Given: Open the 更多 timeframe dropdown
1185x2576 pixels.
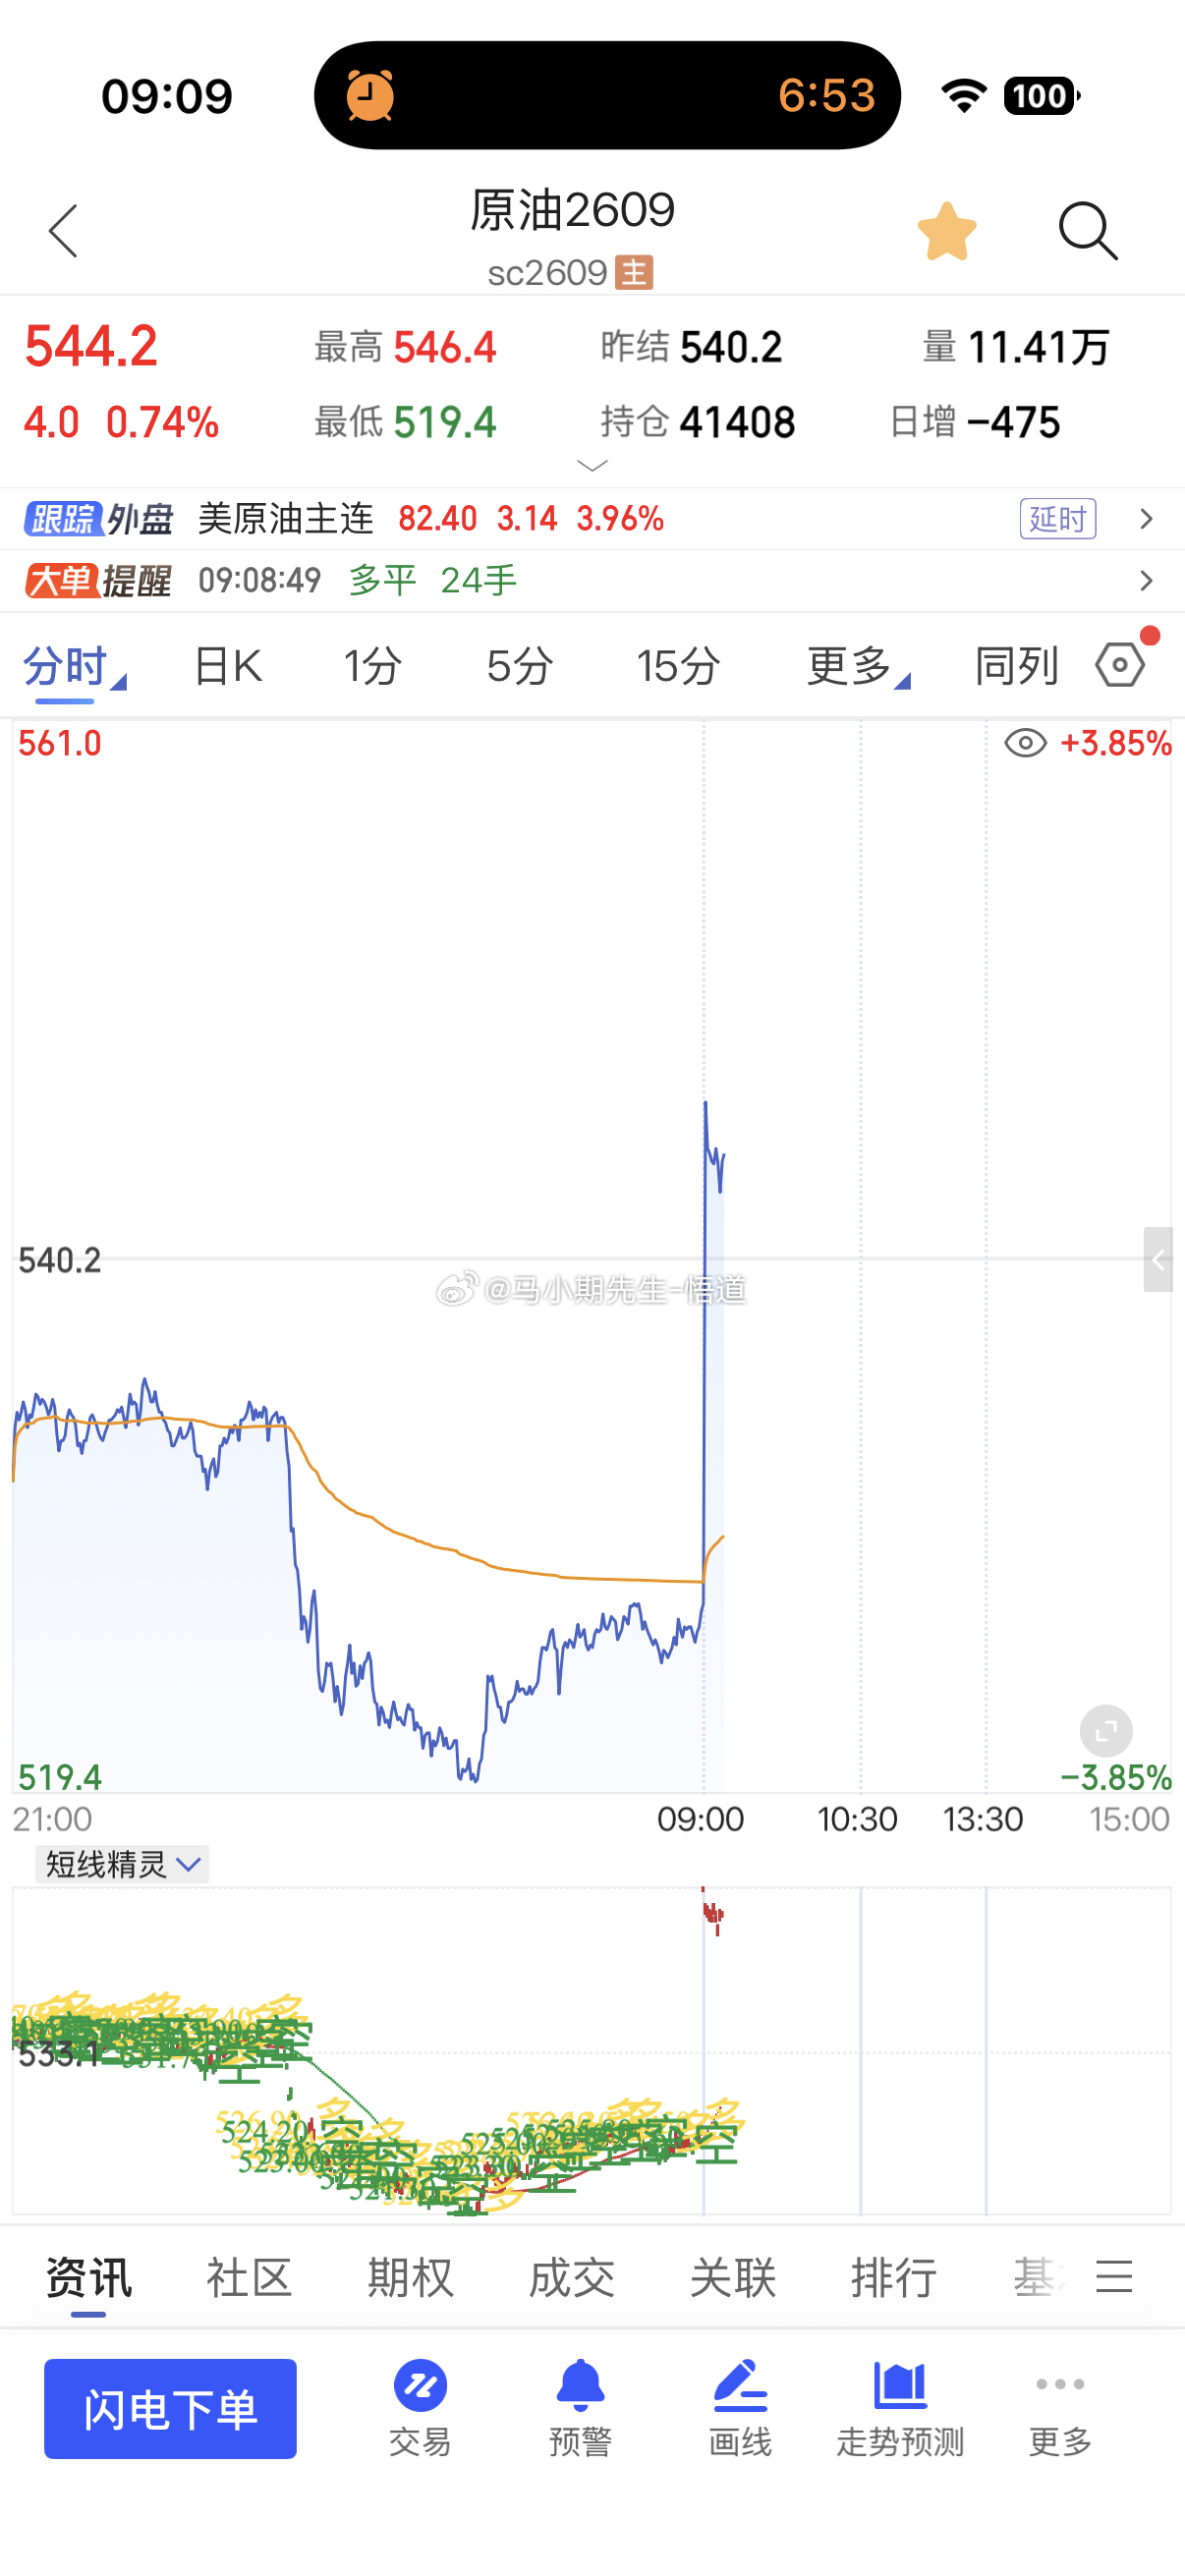Looking at the screenshot, I should [858, 666].
